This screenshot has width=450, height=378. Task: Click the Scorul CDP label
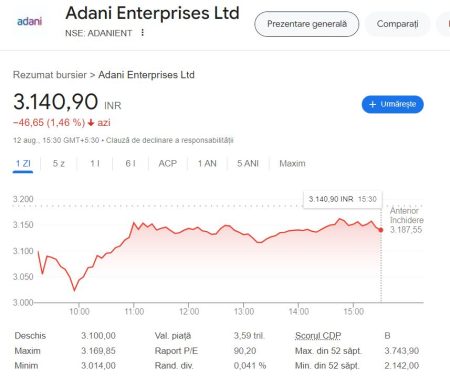(318, 336)
